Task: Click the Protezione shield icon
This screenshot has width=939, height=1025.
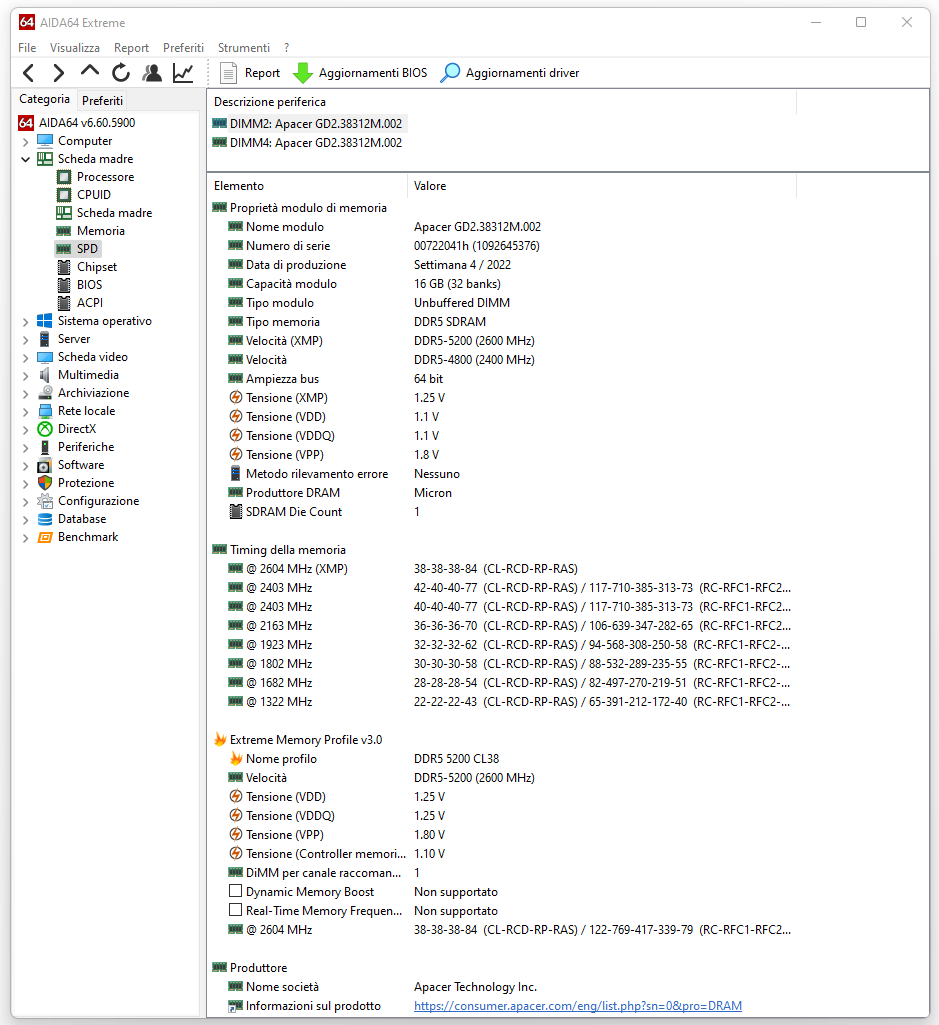Action: [44, 483]
